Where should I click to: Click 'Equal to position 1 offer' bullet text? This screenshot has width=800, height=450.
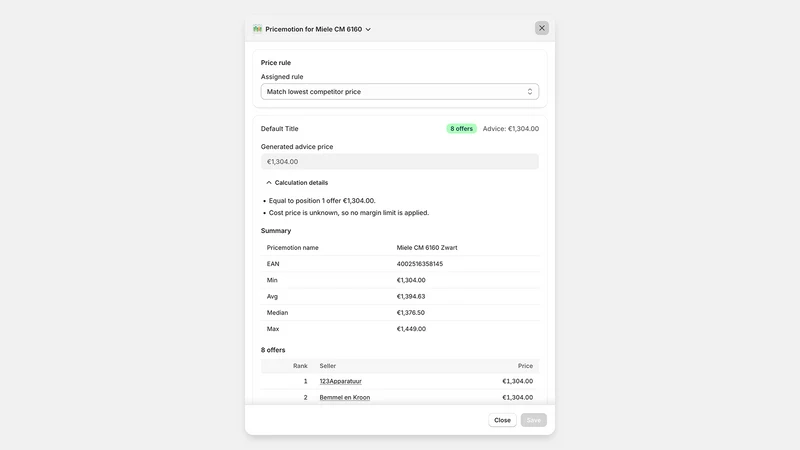[x=322, y=201]
